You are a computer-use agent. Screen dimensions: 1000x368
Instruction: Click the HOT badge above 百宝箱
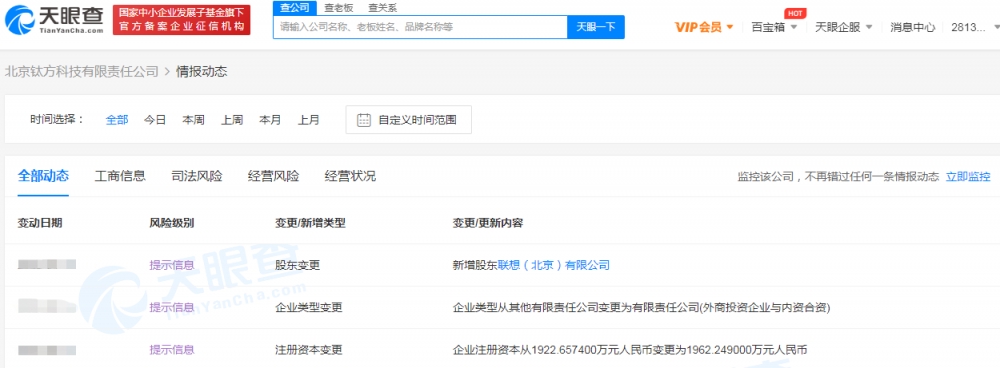point(795,13)
